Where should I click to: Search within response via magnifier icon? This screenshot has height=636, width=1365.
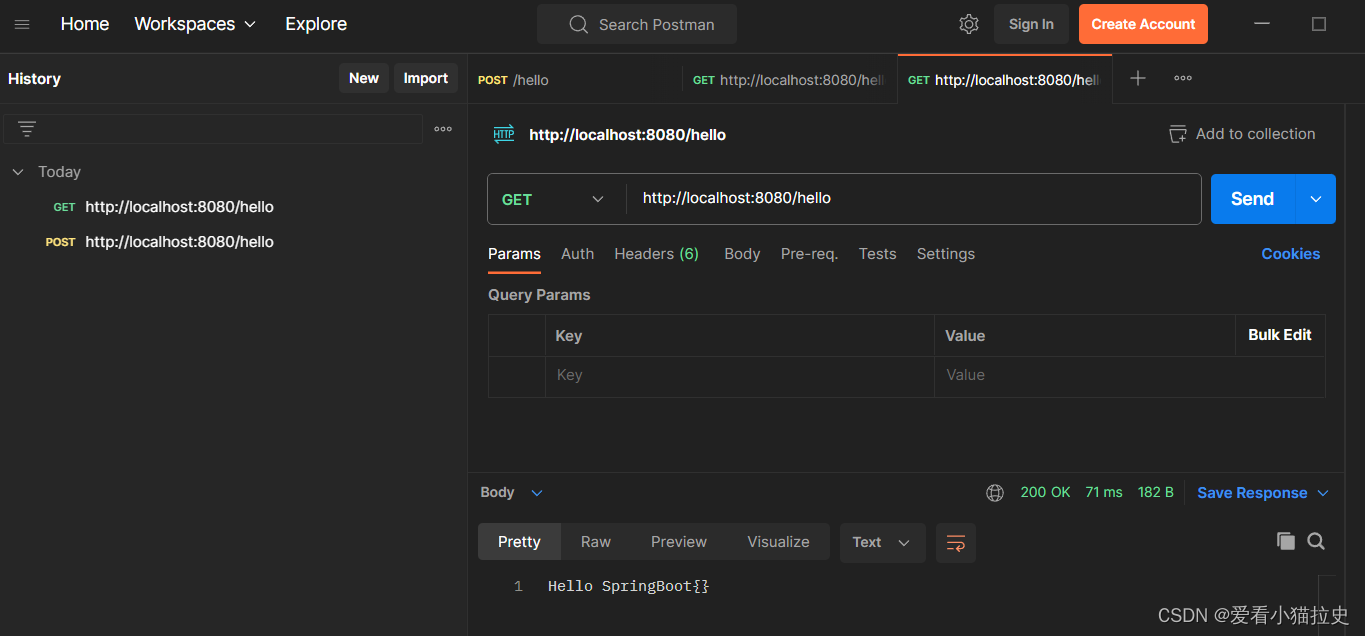point(1316,541)
